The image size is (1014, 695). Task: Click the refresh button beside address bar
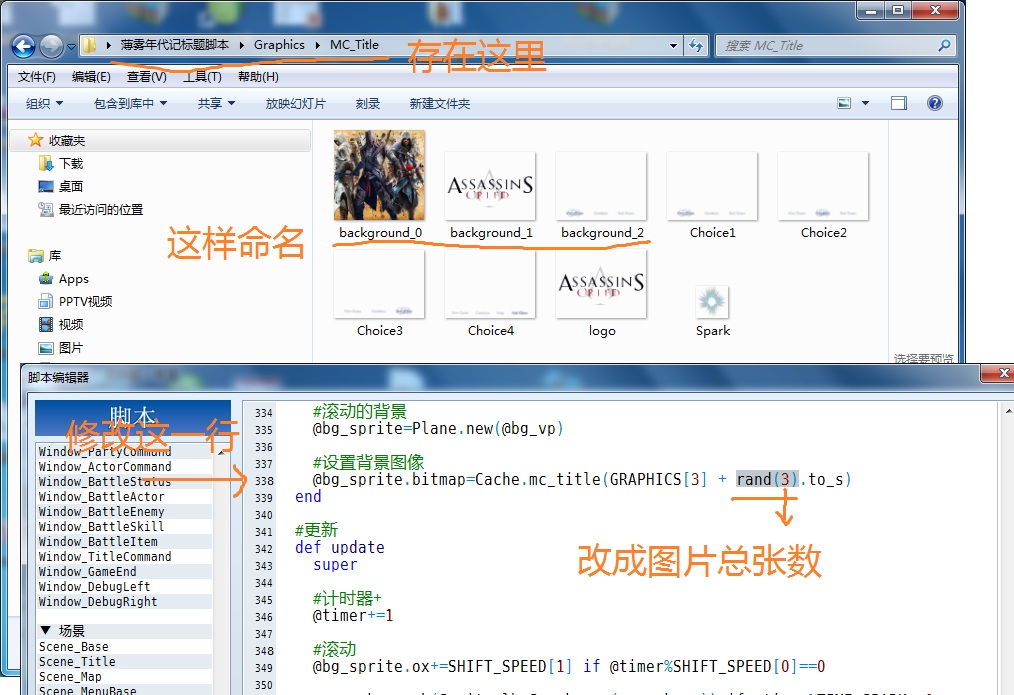click(696, 45)
